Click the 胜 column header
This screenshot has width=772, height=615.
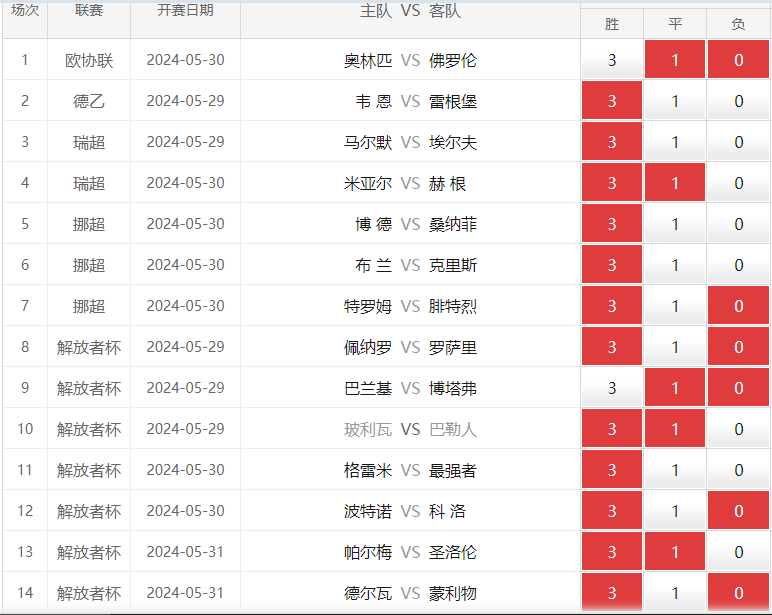pyautogui.click(x=612, y=24)
